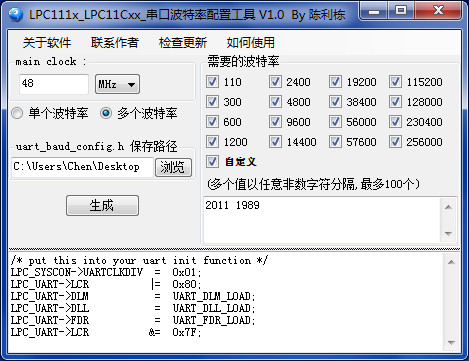
Task: Click the save path field C:\Users\Chen\Desktop
Action: pyautogui.click(x=82, y=167)
